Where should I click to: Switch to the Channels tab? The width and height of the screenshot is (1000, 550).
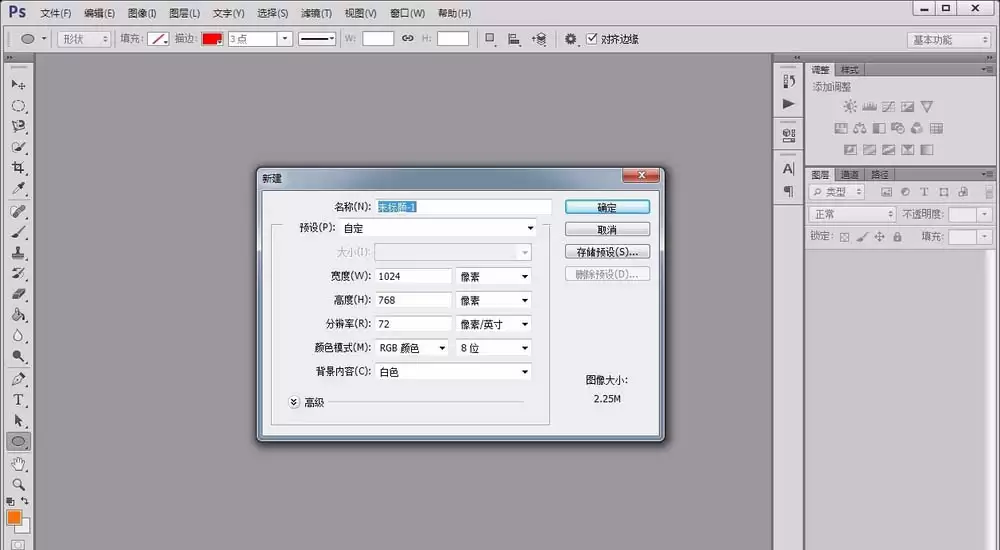pos(849,174)
